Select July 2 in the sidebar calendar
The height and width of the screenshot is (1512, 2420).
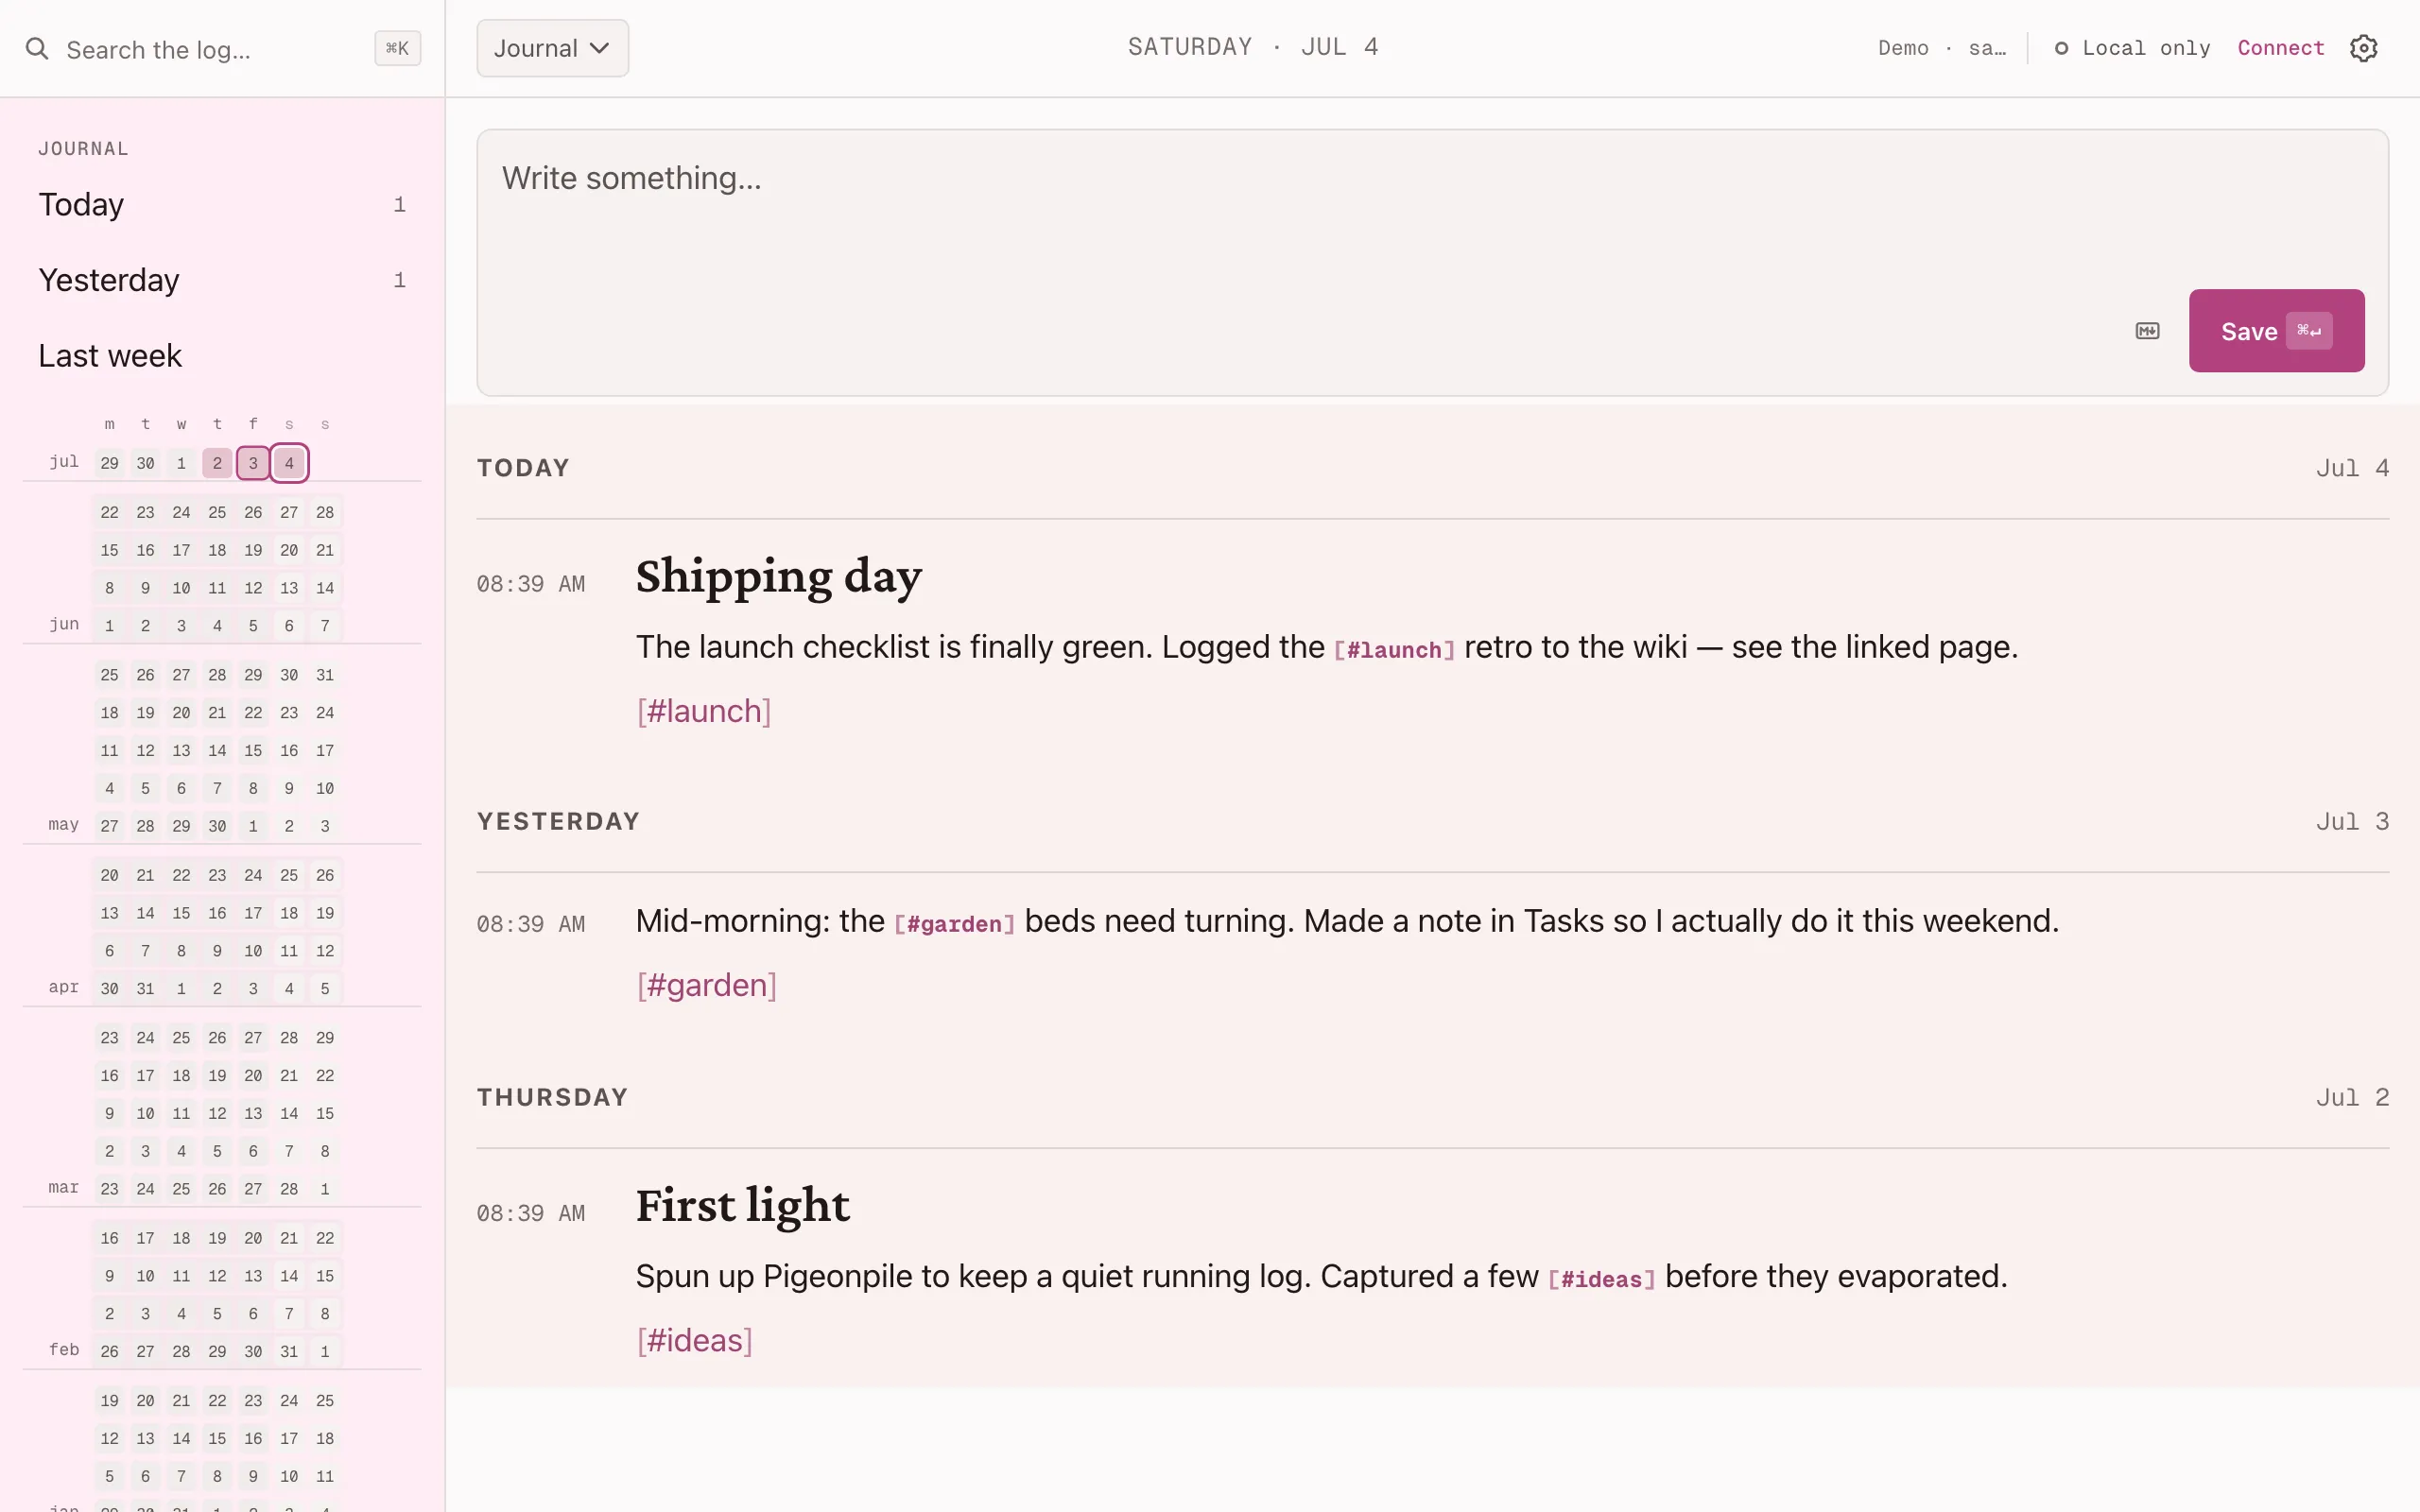(217, 463)
